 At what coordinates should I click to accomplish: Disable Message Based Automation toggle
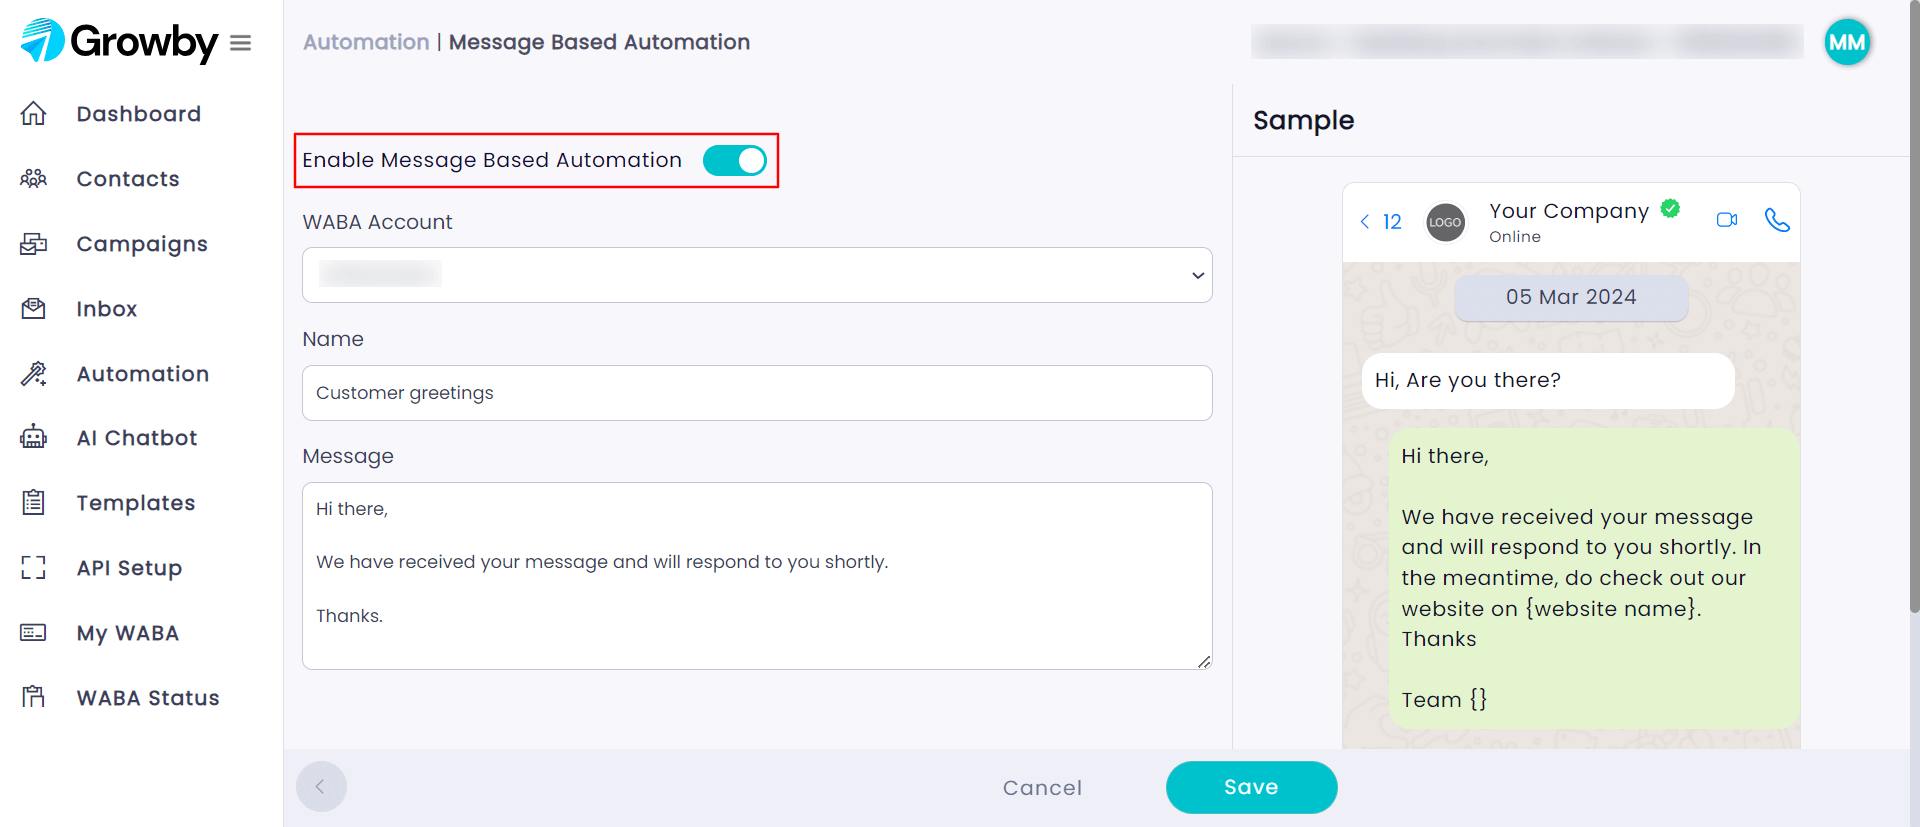point(735,160)
